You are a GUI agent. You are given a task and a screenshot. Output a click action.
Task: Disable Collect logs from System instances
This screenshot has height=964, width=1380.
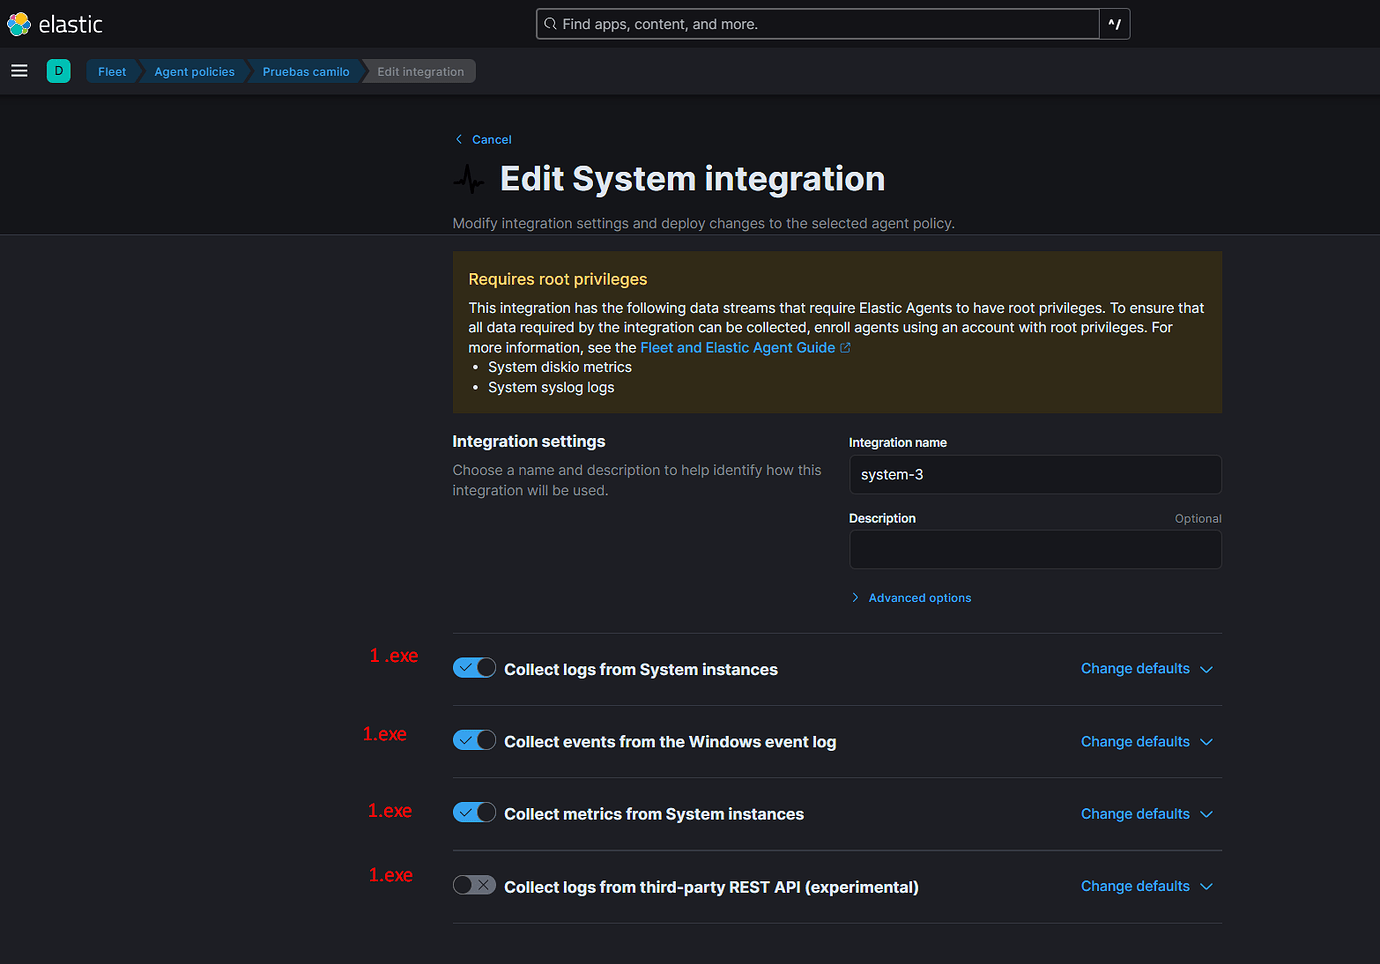coord(473,667)
